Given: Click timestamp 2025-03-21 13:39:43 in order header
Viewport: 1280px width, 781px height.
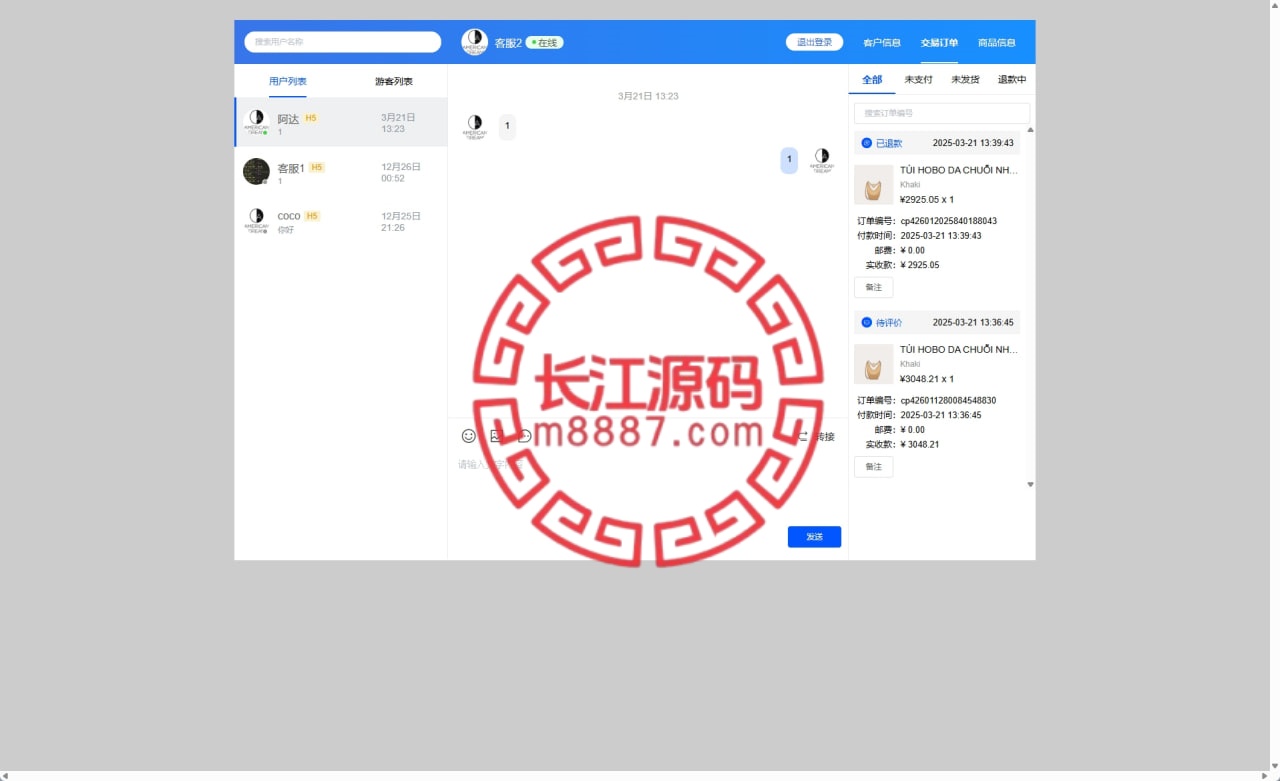Looking at the screenshot, I should [973, 143].
